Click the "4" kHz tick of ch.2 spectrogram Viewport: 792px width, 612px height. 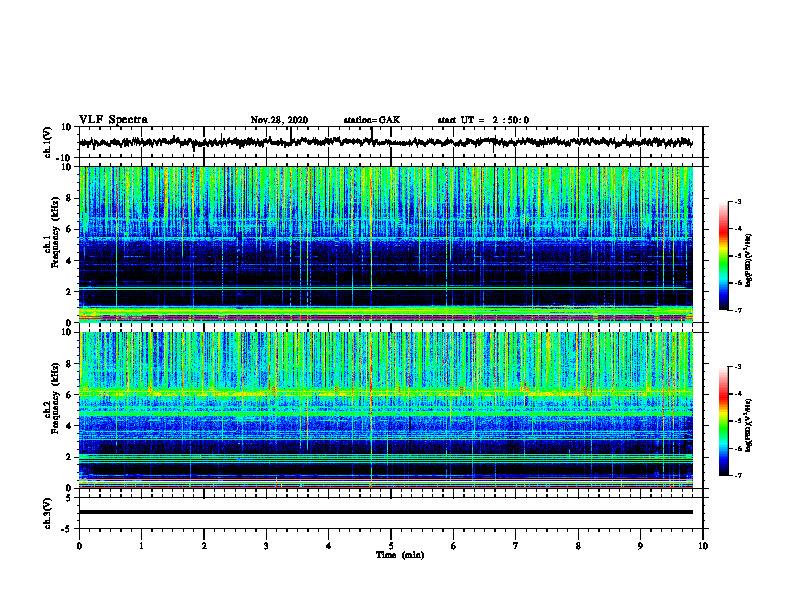(x=69, y=426)
